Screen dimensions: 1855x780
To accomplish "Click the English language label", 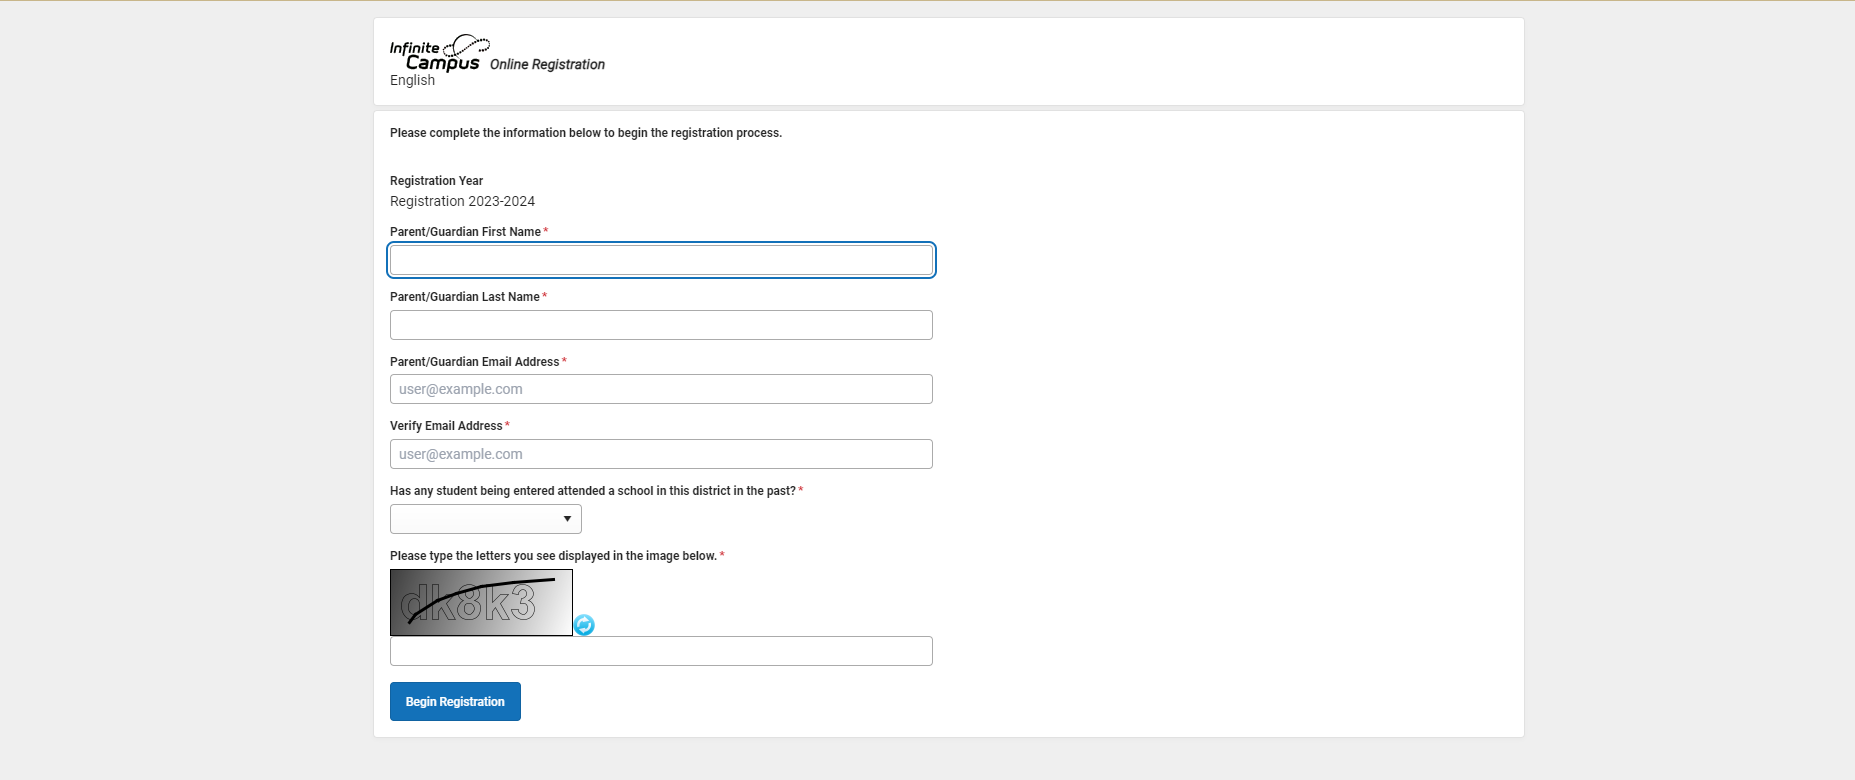I will [412, 81].
